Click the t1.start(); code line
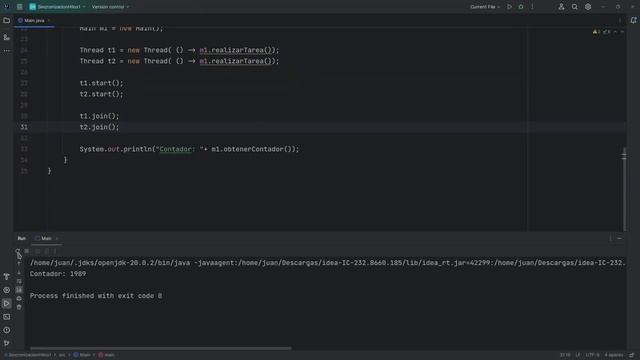The height and width of the screenshot is (360, 640). 101,83
